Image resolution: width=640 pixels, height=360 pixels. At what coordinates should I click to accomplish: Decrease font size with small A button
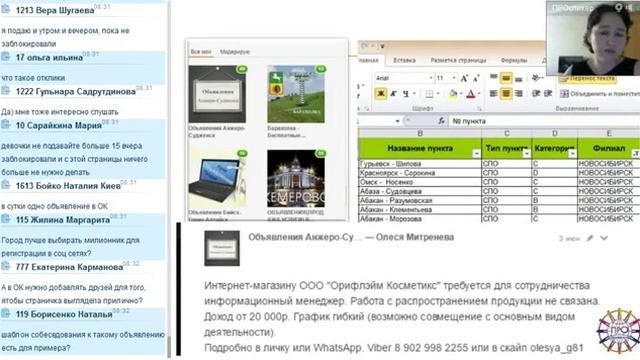tap(476, 78)
